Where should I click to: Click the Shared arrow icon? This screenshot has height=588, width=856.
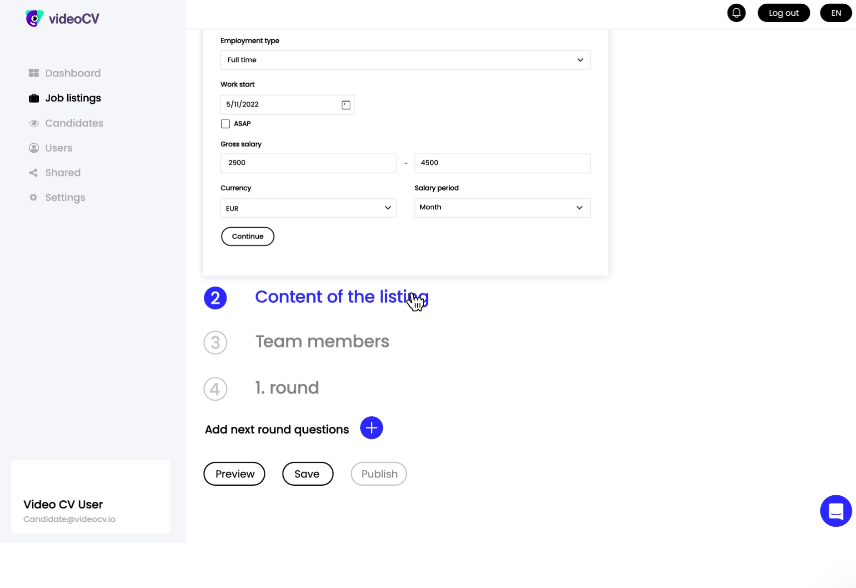click(x=33, y=172)
